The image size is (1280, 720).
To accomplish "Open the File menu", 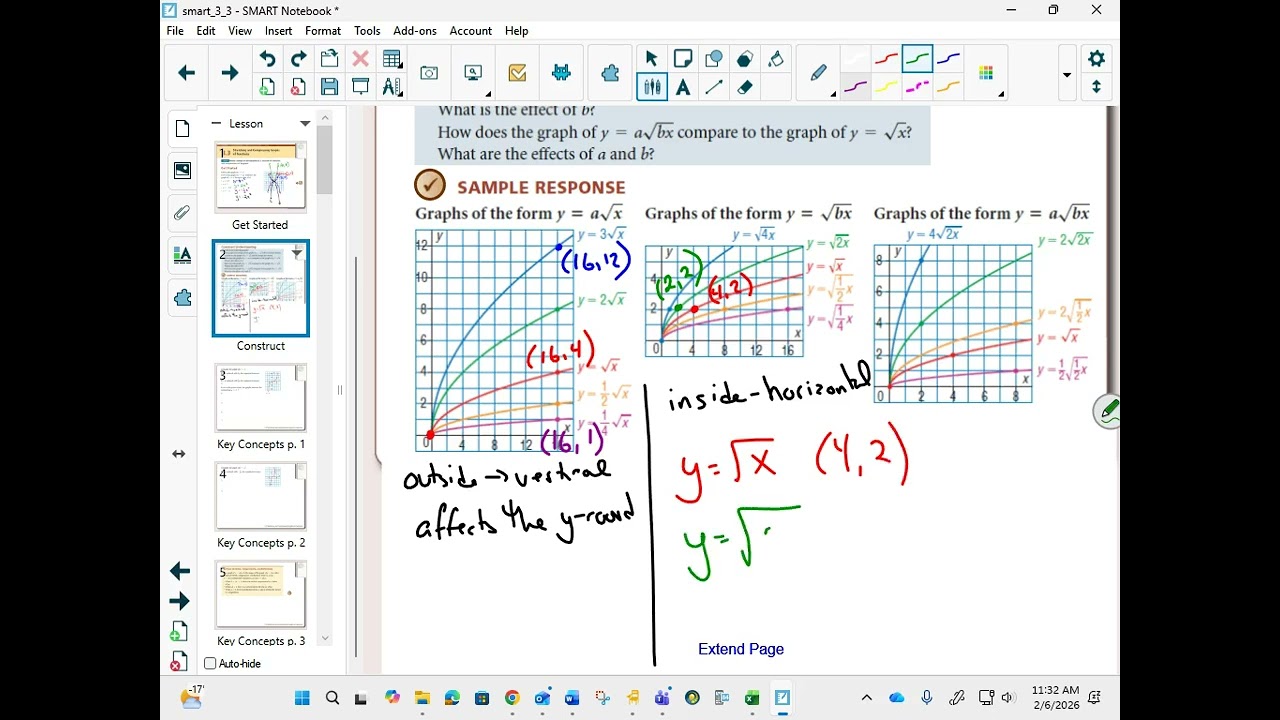I will coord(175,31).
